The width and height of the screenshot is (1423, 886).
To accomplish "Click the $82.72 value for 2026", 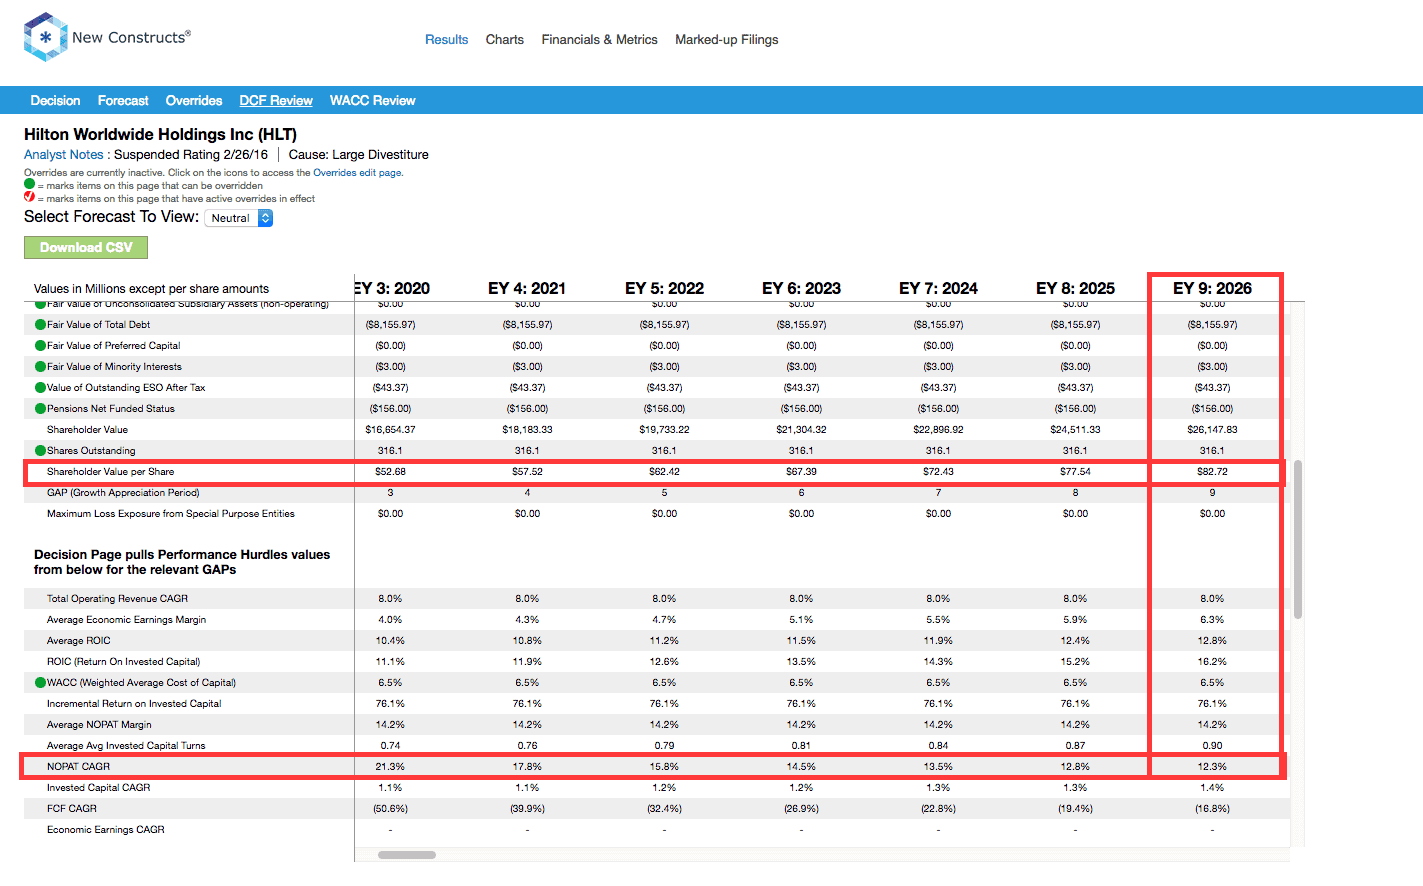I will coord(1212,472).
